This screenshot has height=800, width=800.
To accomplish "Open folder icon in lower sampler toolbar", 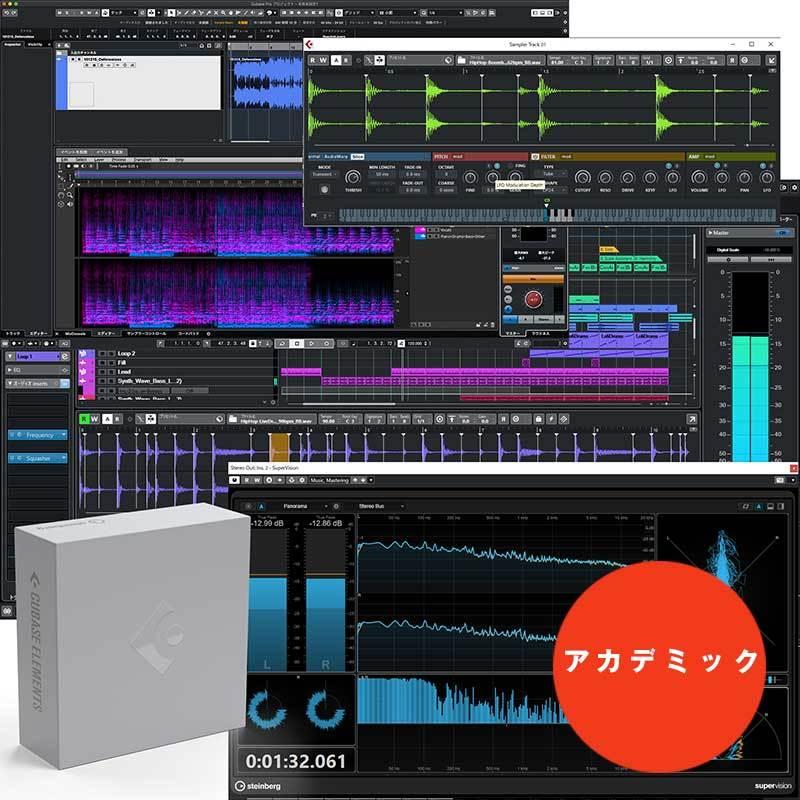I will point(233,419).
